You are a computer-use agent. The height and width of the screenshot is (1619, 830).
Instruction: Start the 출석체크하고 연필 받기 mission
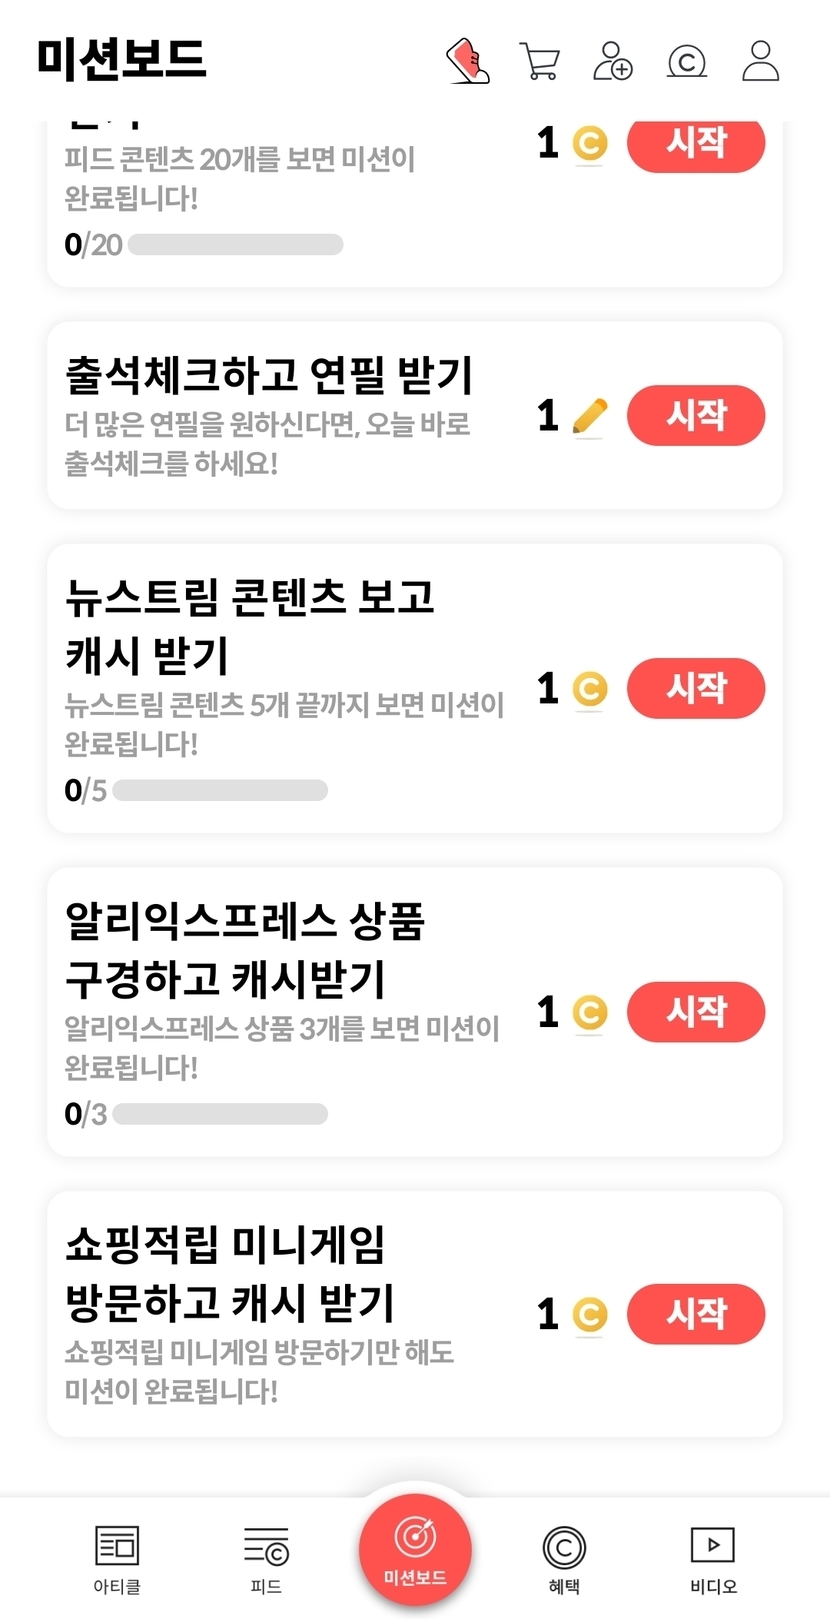(x=696, y=415)
